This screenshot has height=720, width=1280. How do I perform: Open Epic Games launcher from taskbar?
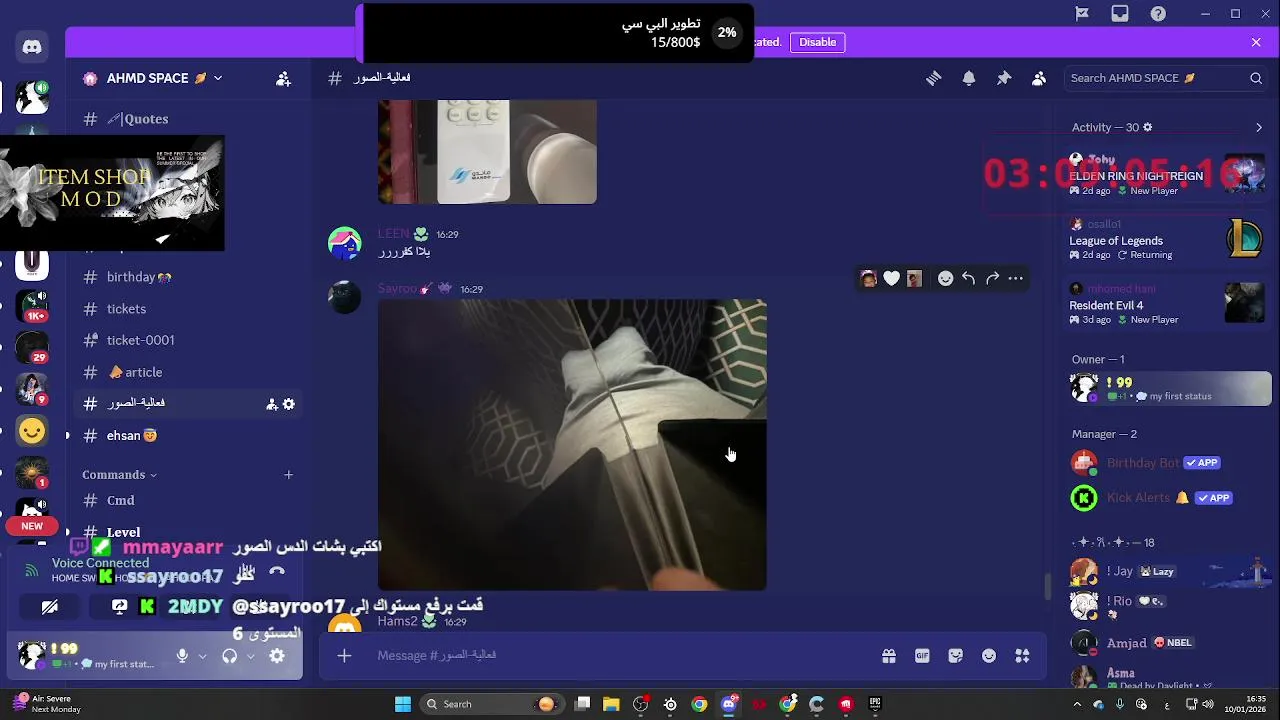click(x=875, y=704)
